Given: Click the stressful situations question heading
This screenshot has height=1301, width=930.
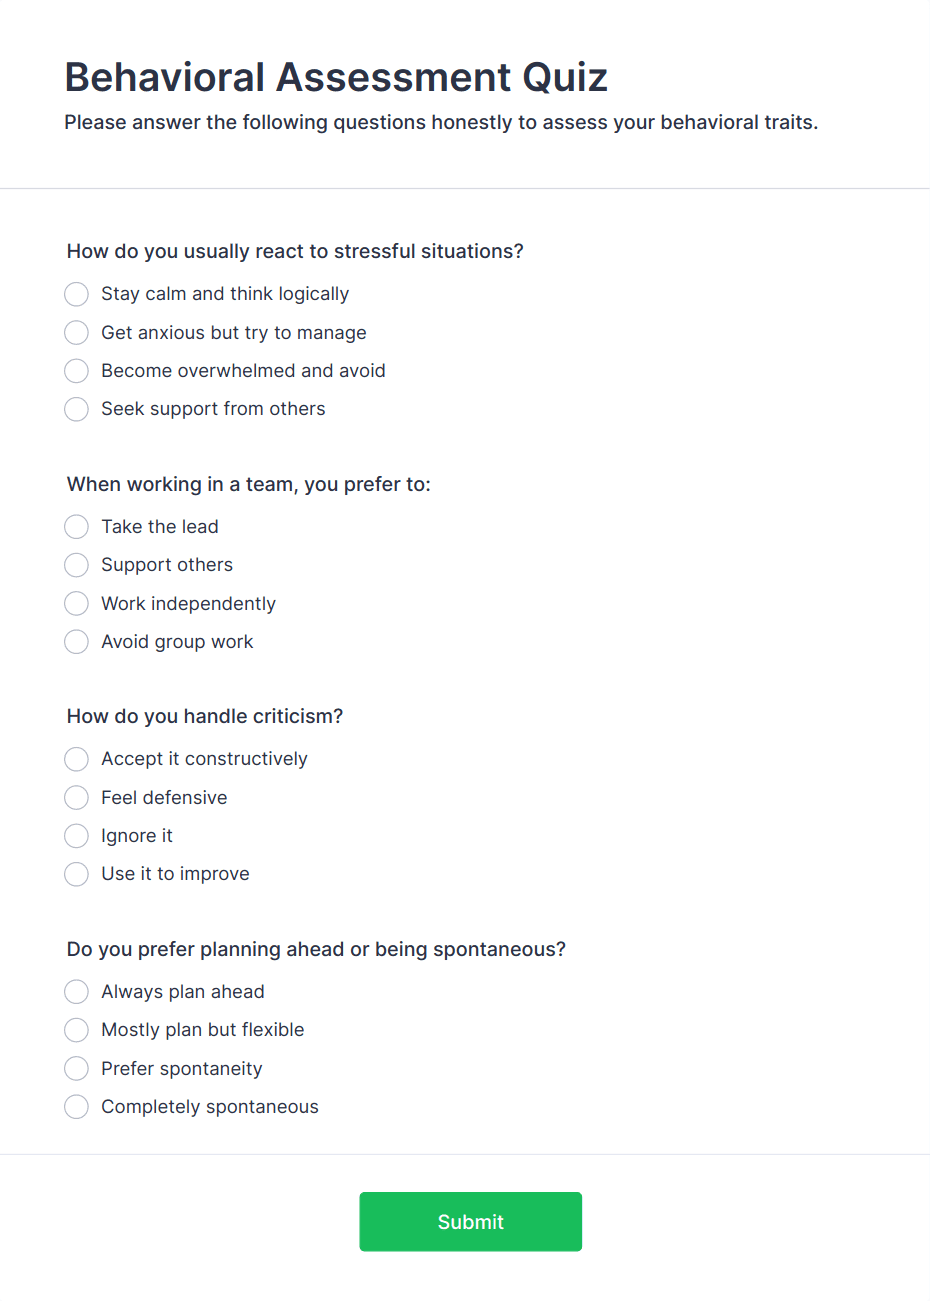Looking at the screenshot, I should coord(294,251).
